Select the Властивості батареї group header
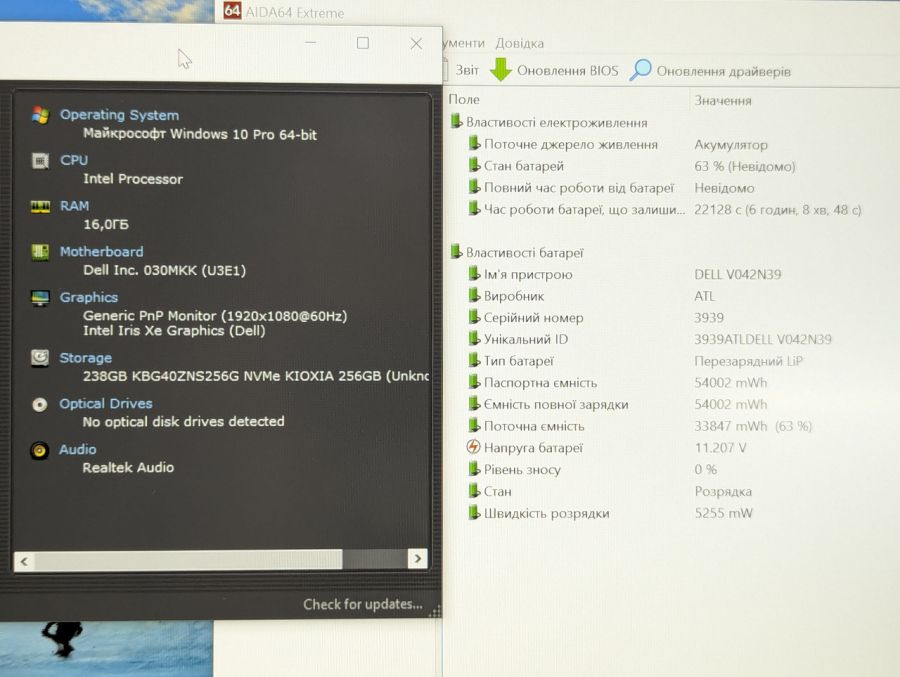The width and height of the screenshot is (900, 677). 518,252
